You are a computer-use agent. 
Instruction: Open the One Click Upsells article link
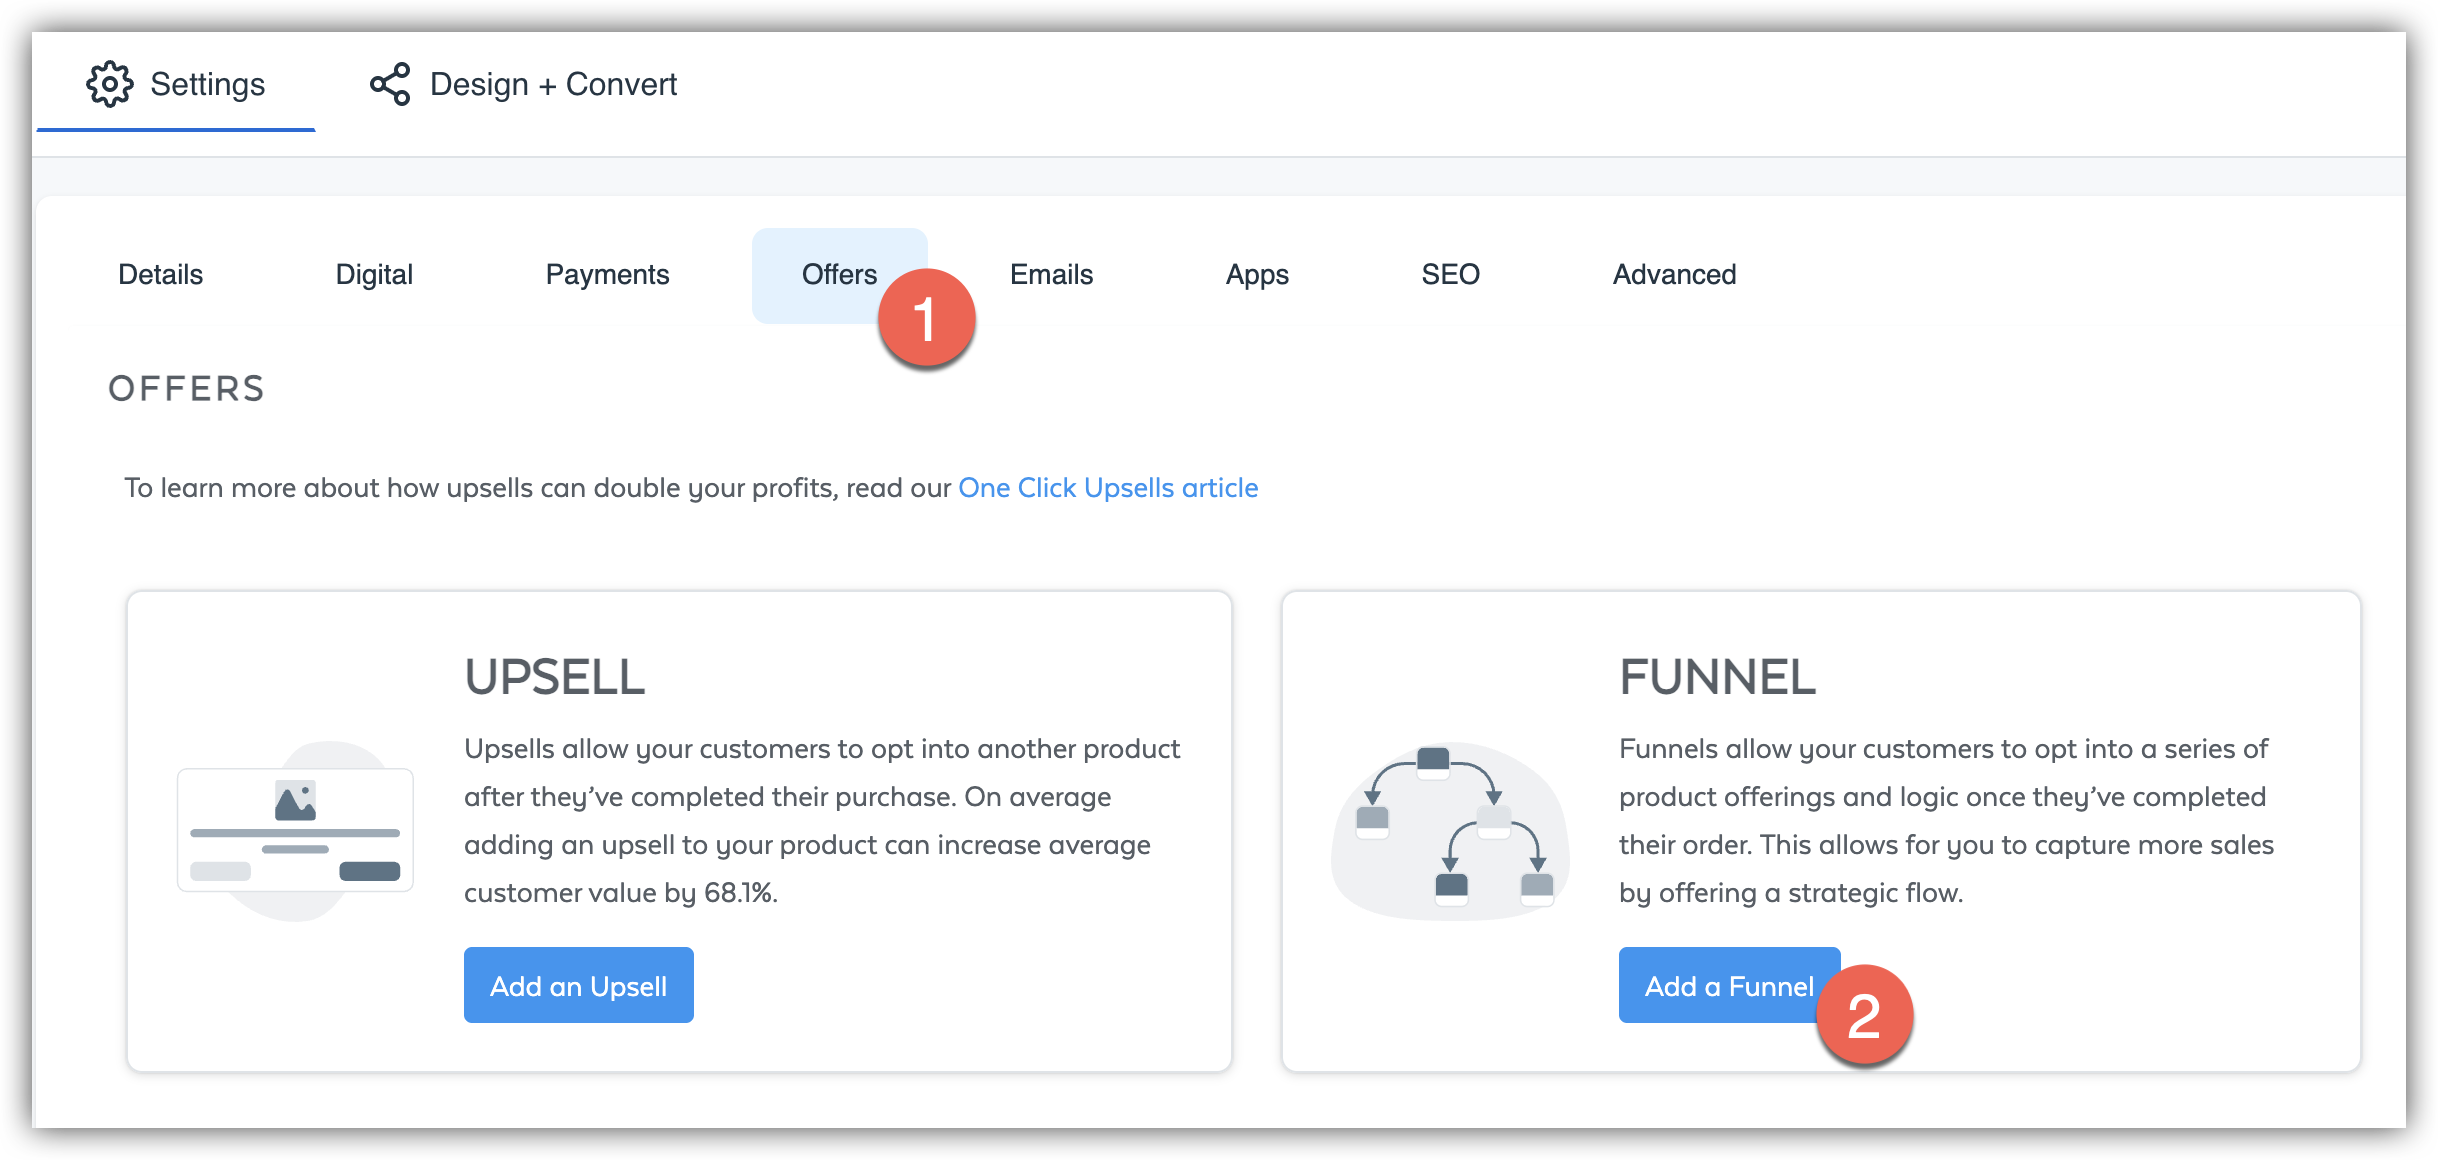point(1108,488)
